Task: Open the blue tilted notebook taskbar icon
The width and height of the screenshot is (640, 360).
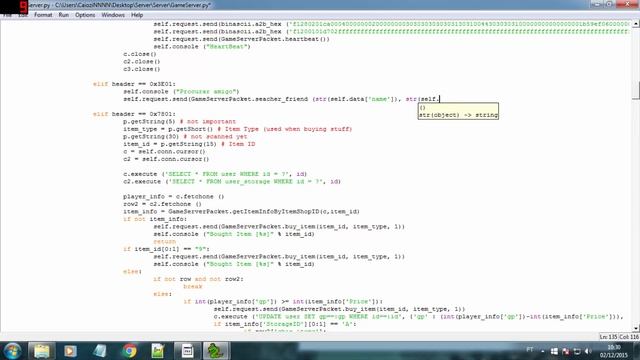Action: click(x=100, y=351)
